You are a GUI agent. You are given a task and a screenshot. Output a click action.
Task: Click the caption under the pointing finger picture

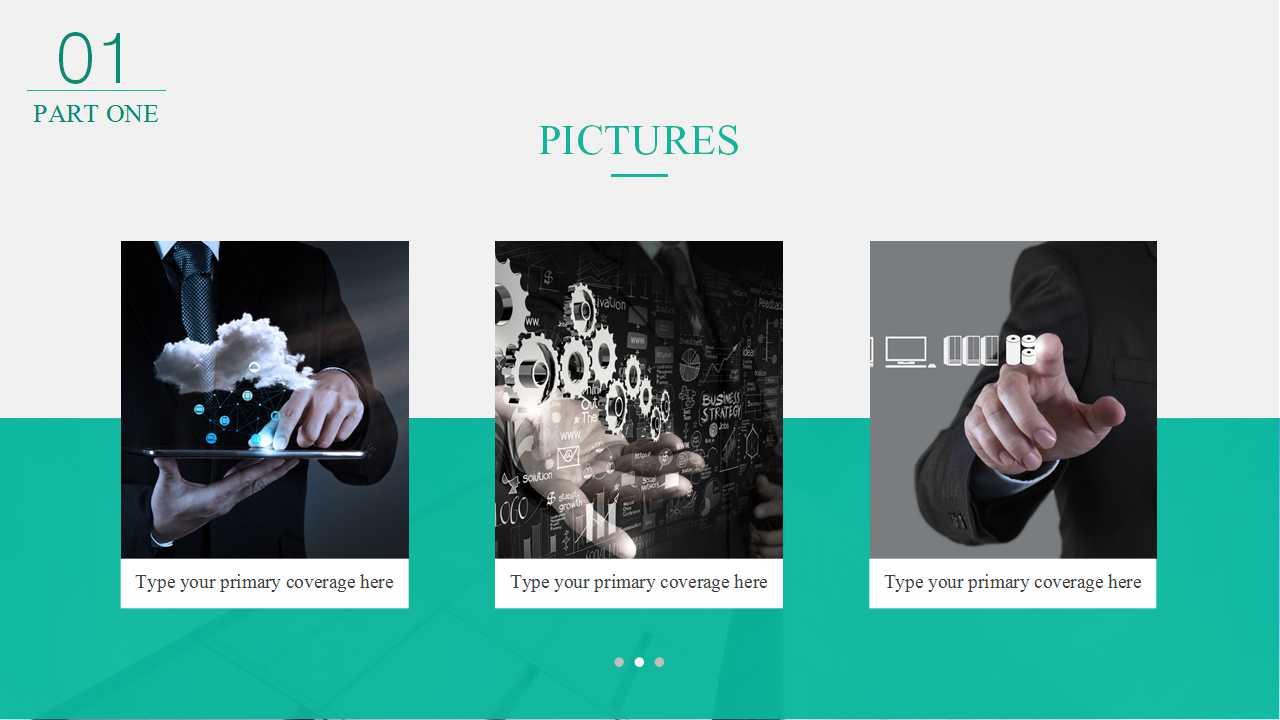point(1013,583)
